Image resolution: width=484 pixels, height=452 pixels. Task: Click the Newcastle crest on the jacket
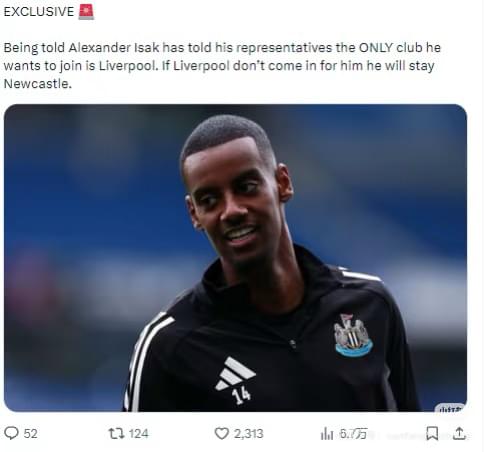click(353, 335)
